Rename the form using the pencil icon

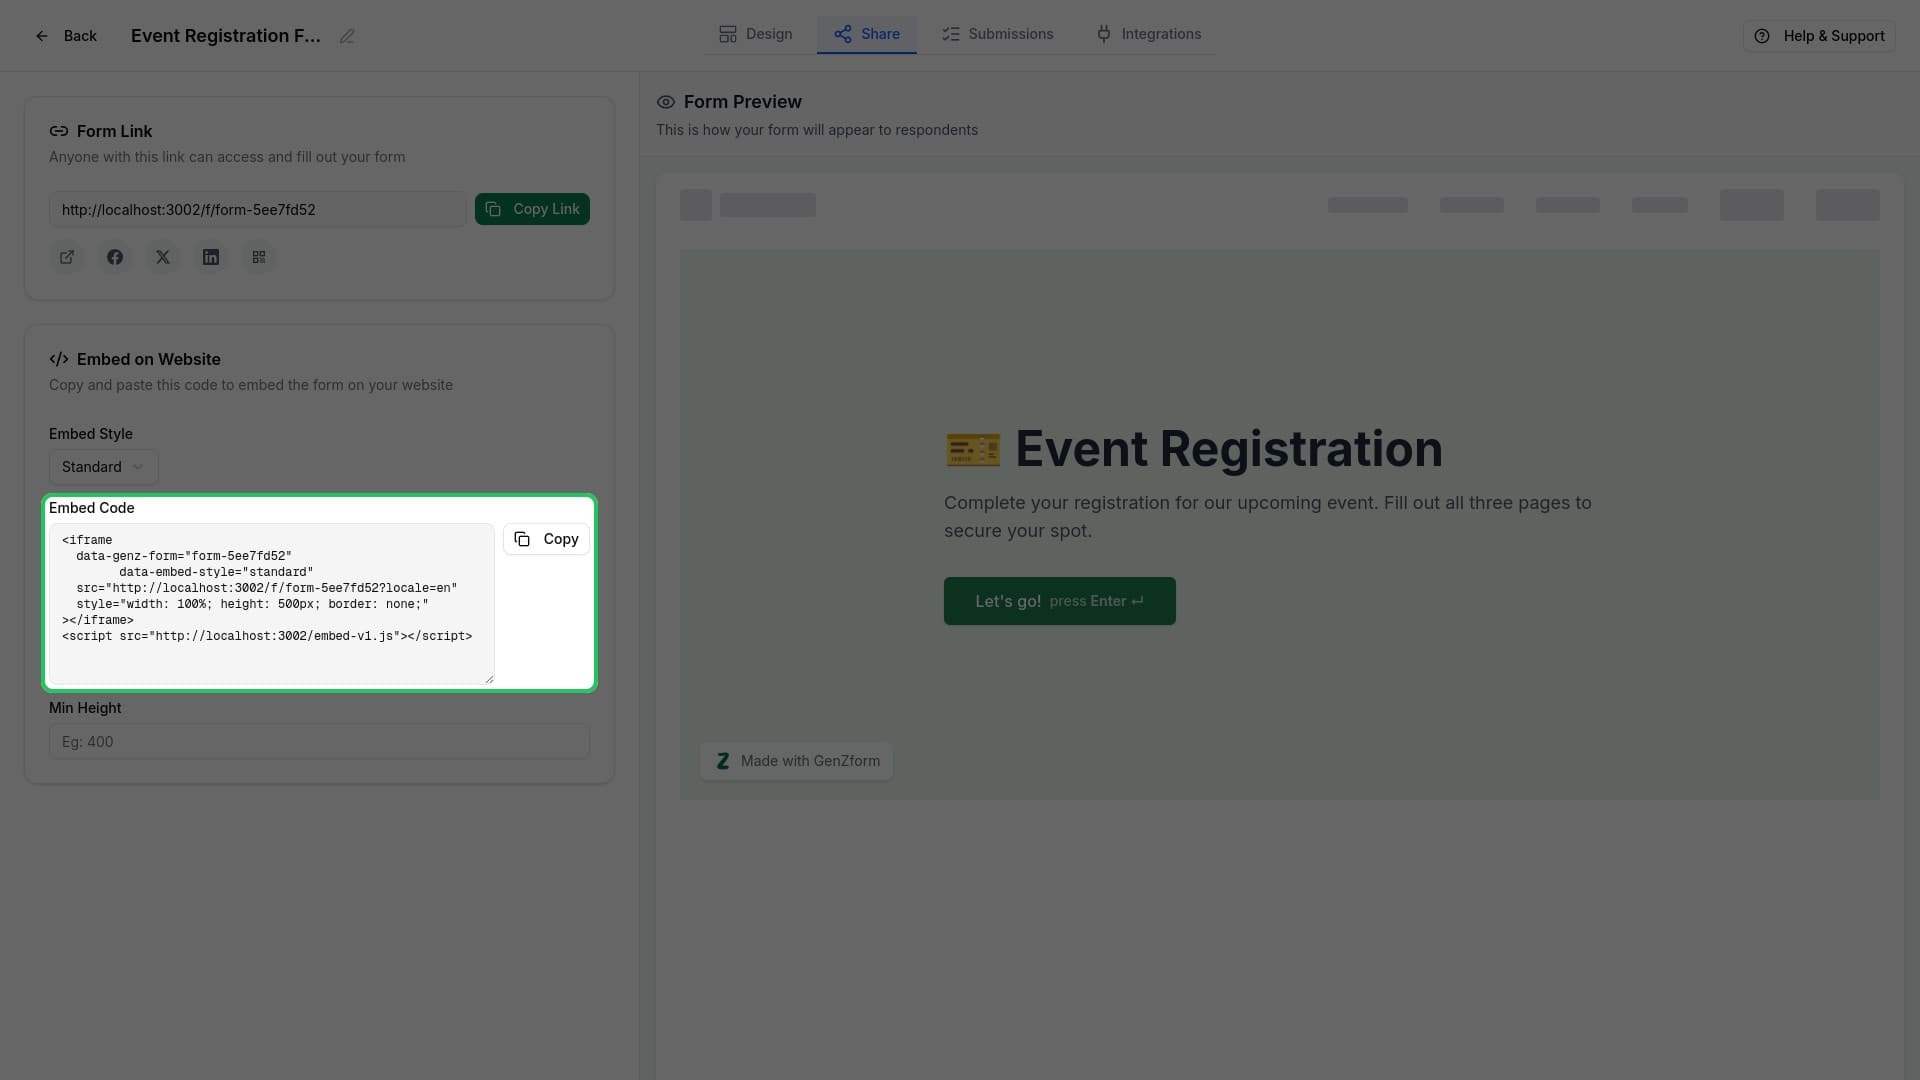point(347,36)
